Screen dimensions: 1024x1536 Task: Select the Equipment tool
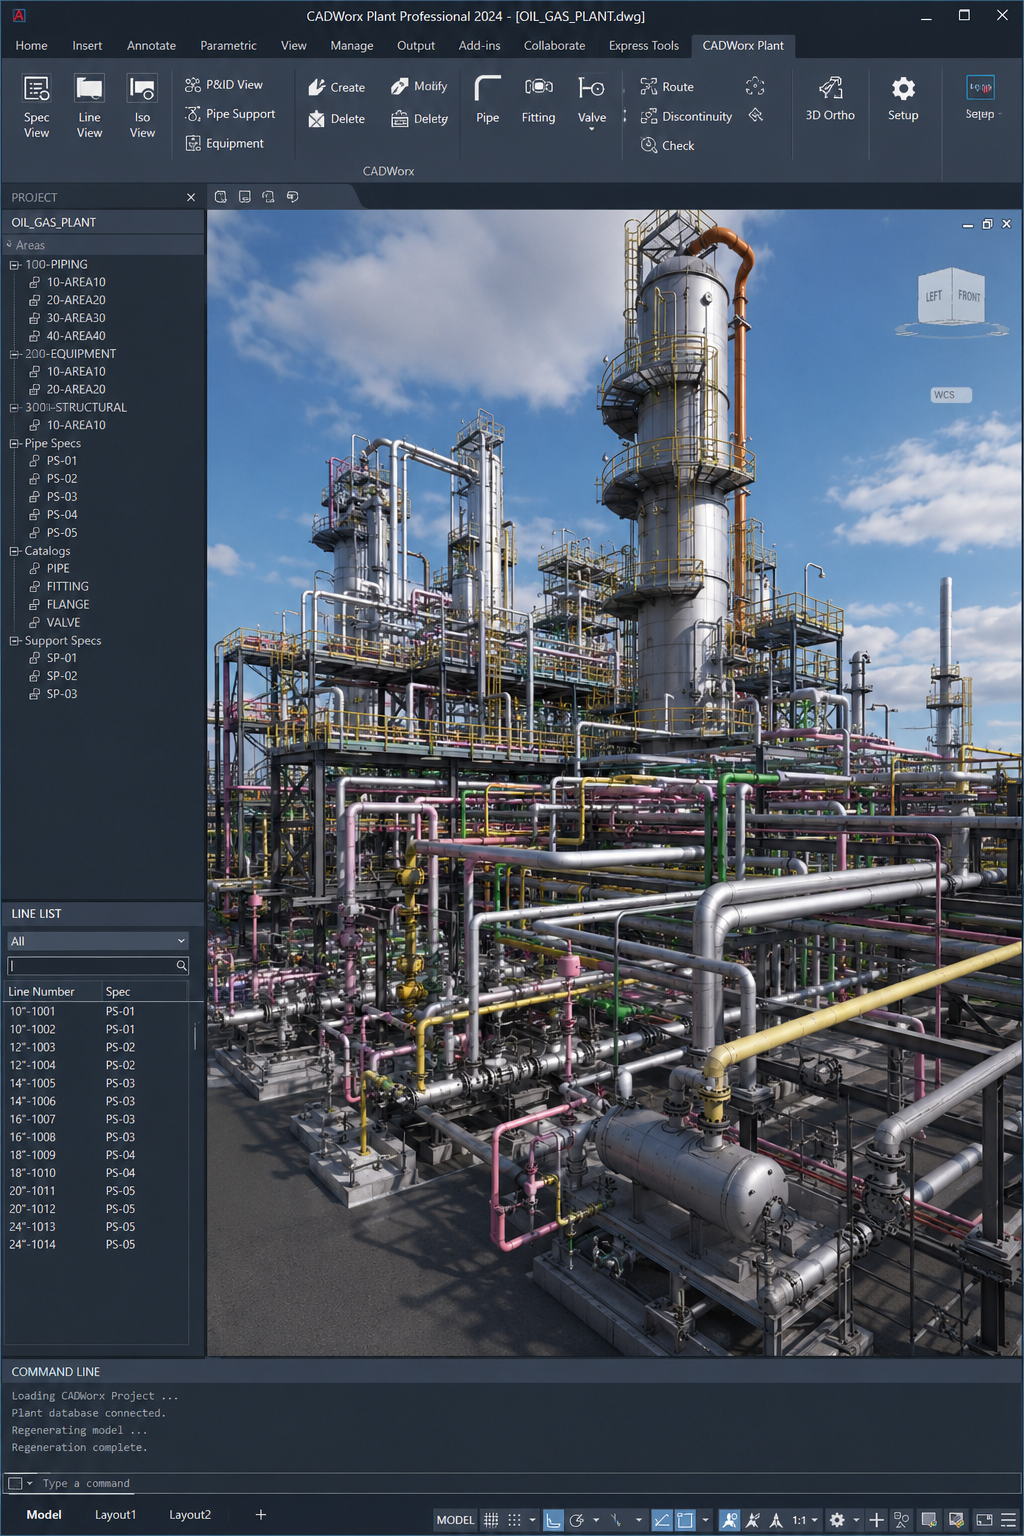[225, 143]
